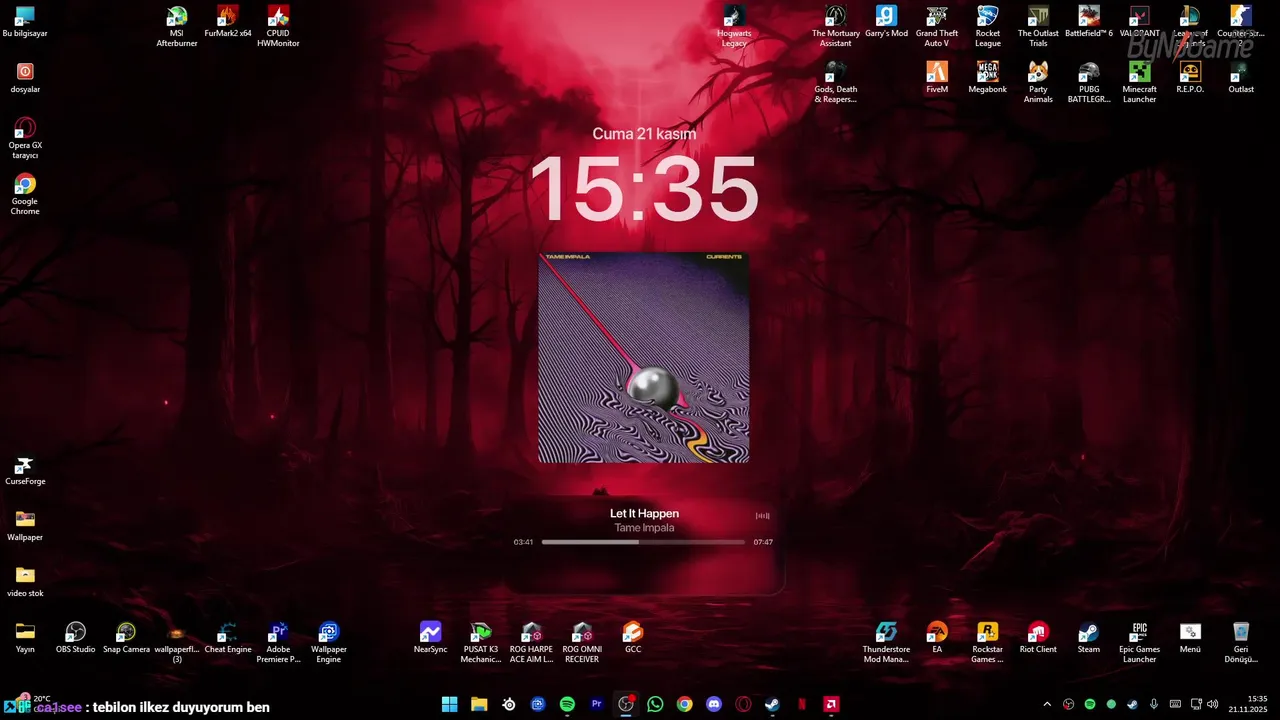
Task: Select PUBG BATTLEGROUNDS desktop icon
Action: click(x=1089, y=82)
